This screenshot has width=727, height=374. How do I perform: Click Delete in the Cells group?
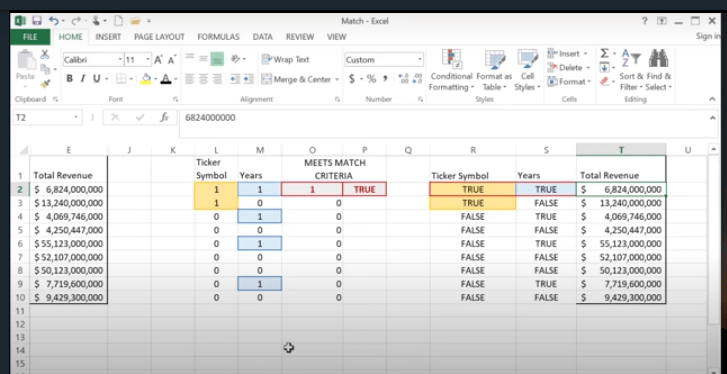[x=568, y=67]
